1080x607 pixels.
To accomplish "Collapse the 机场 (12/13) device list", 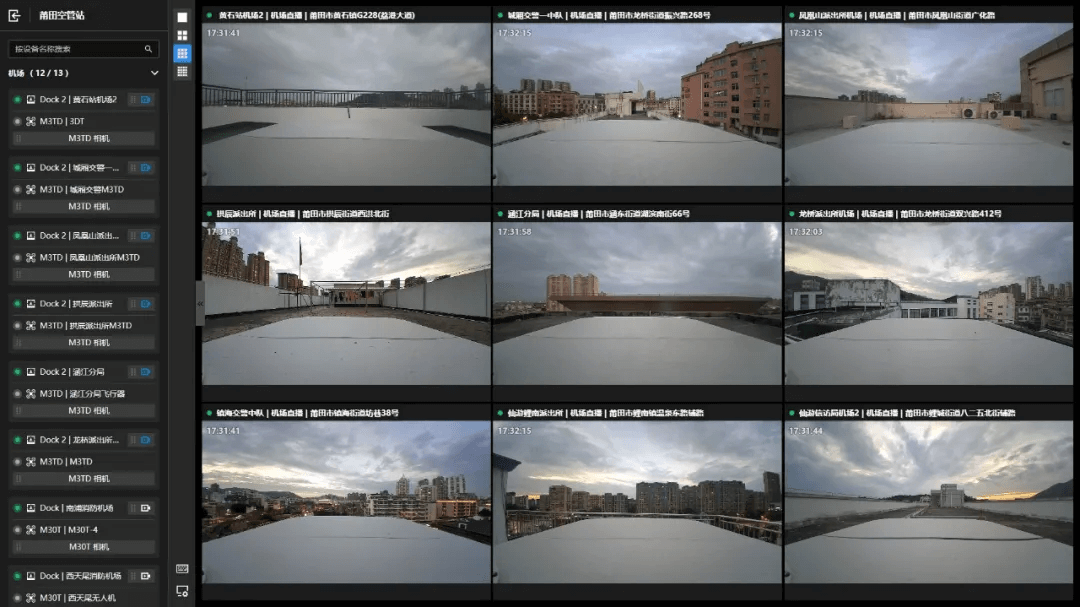I will (x=154, y=73).
